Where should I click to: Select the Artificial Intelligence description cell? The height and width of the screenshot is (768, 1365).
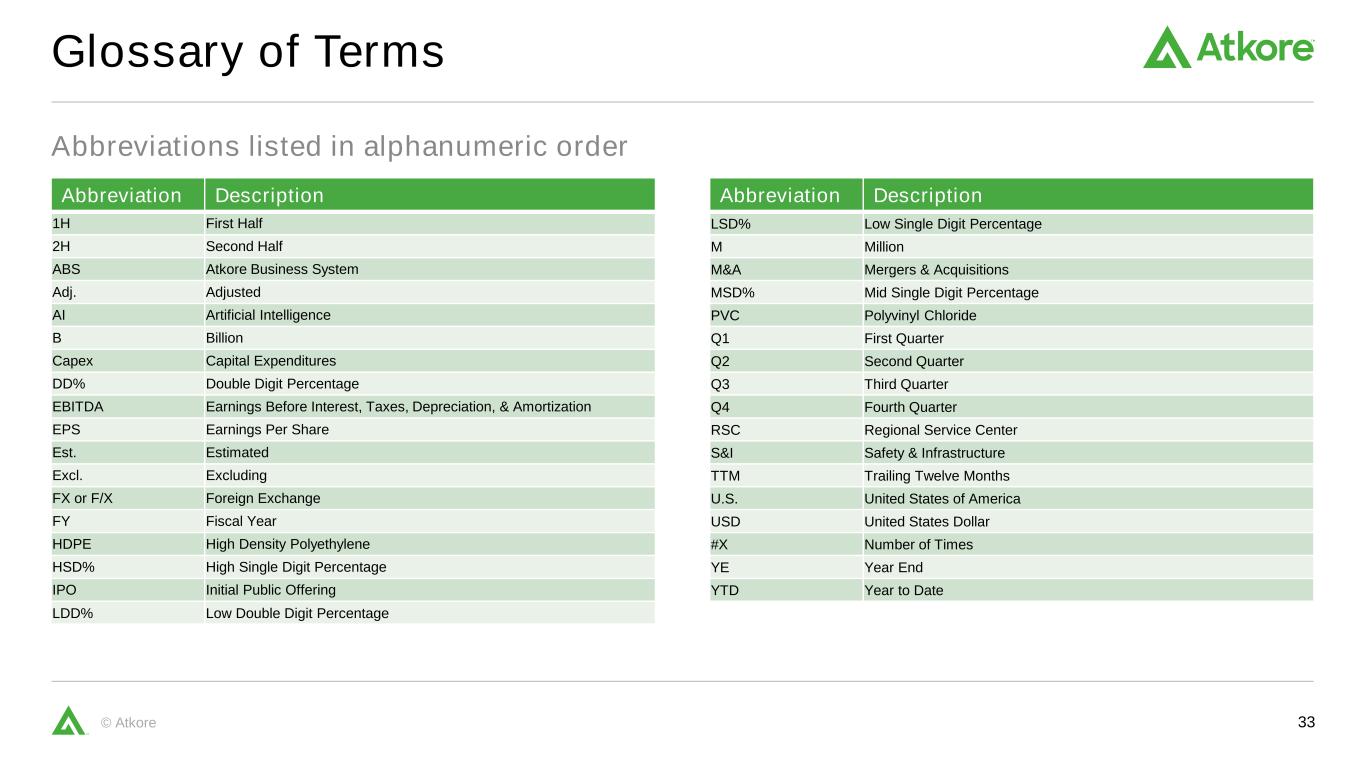point(268,315)
